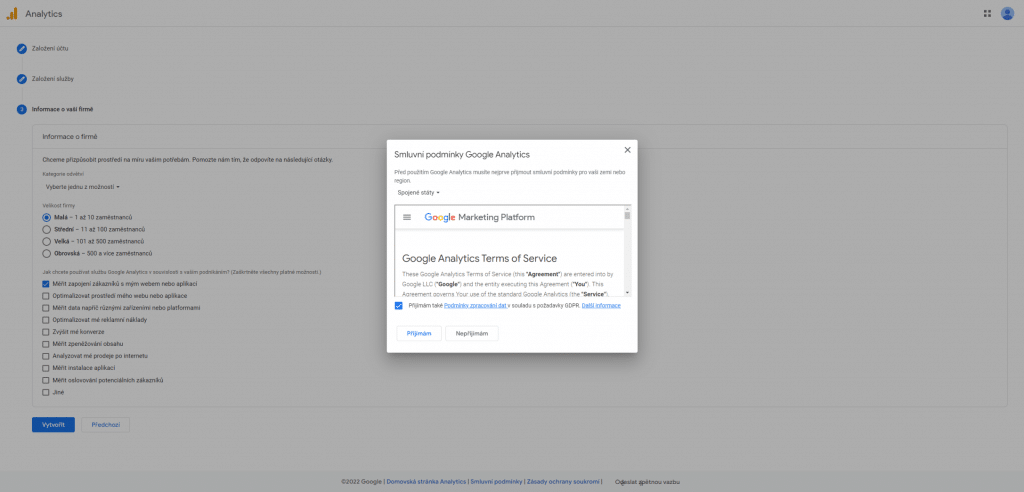Click the Založení účtu step pencil icon
Image resolution: width=1024 pixels, height=492 pixels.
point(22,48)
